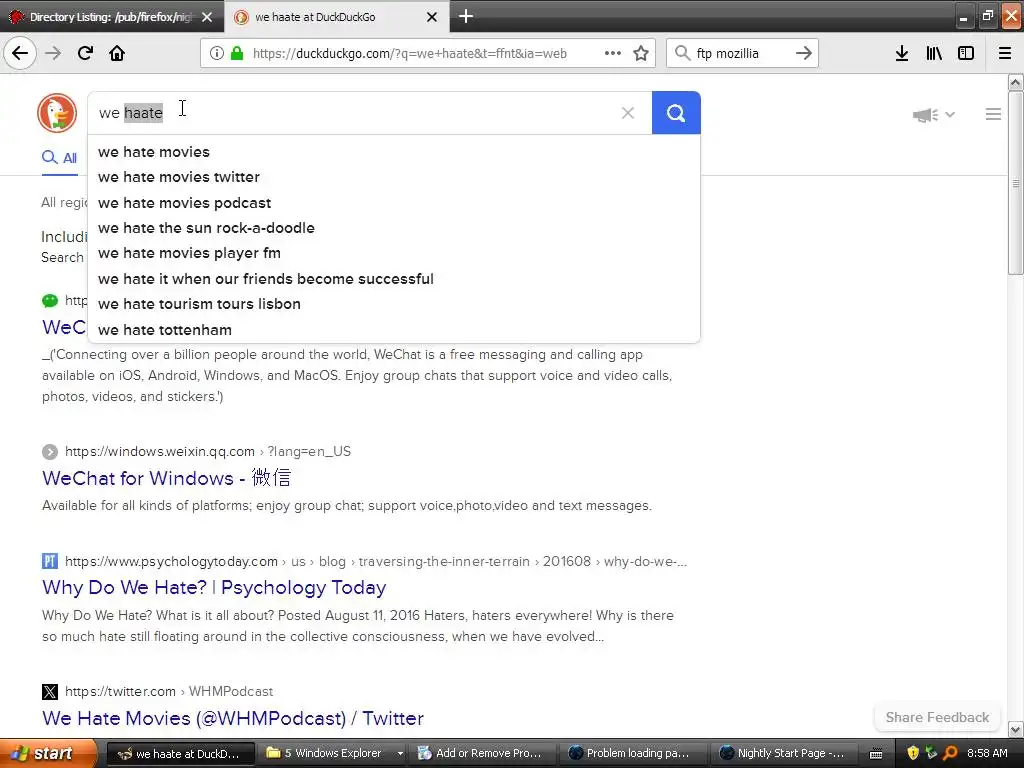Click the page scrollbar down arrow
The width and height of the screenshot is (1024, 768).
1015,729
